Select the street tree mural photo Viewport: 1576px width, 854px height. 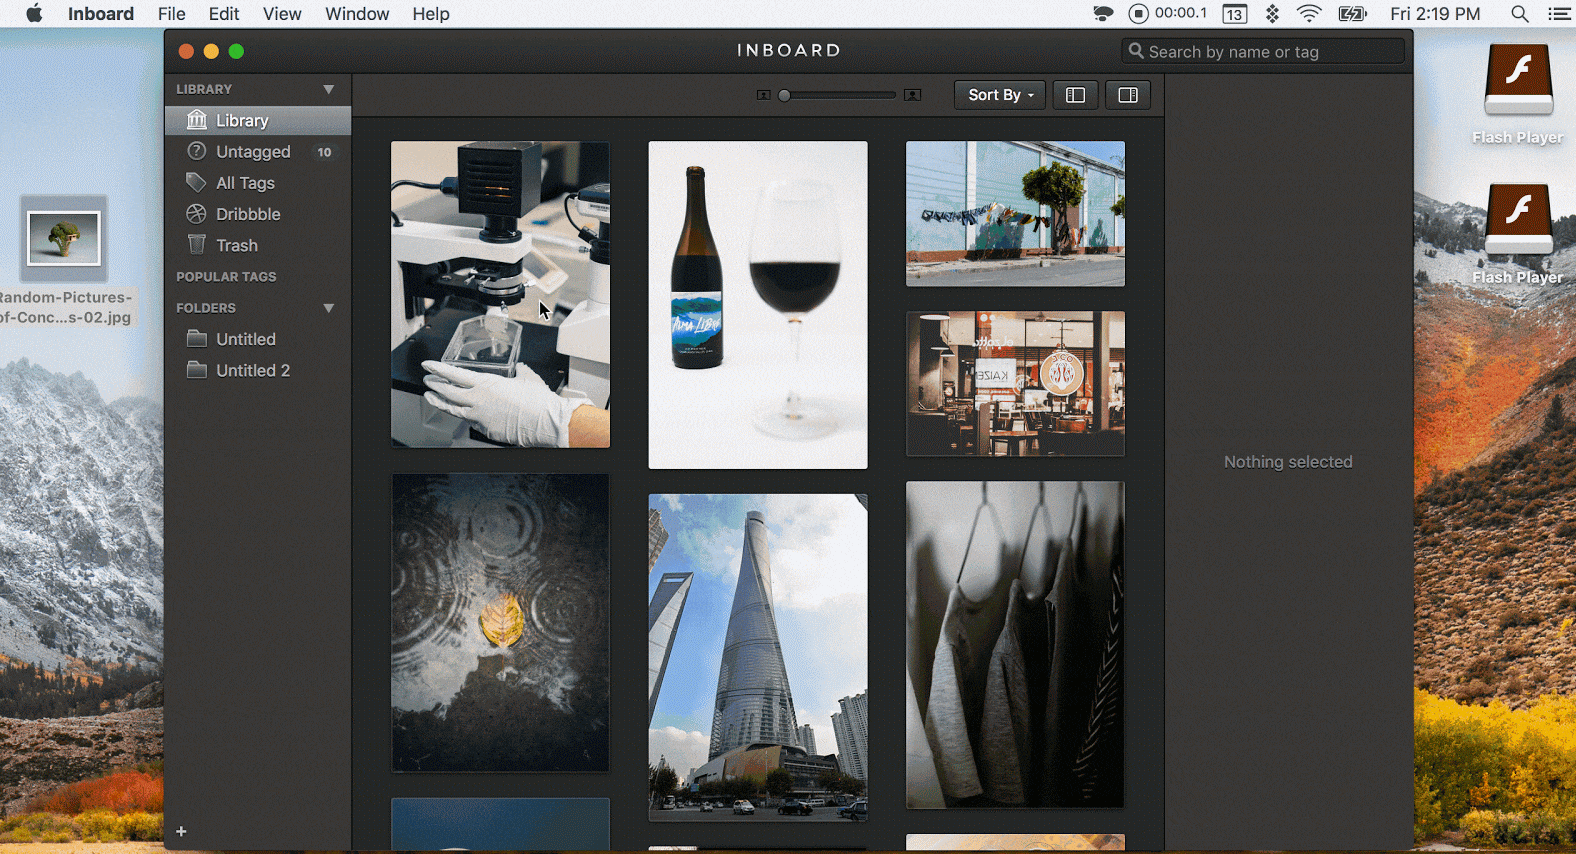[1015, 214]
